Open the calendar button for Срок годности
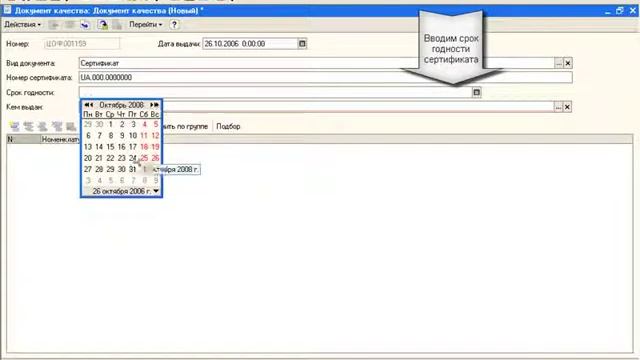The width and height of the screenshot is (640, 360). coord(476,93)
